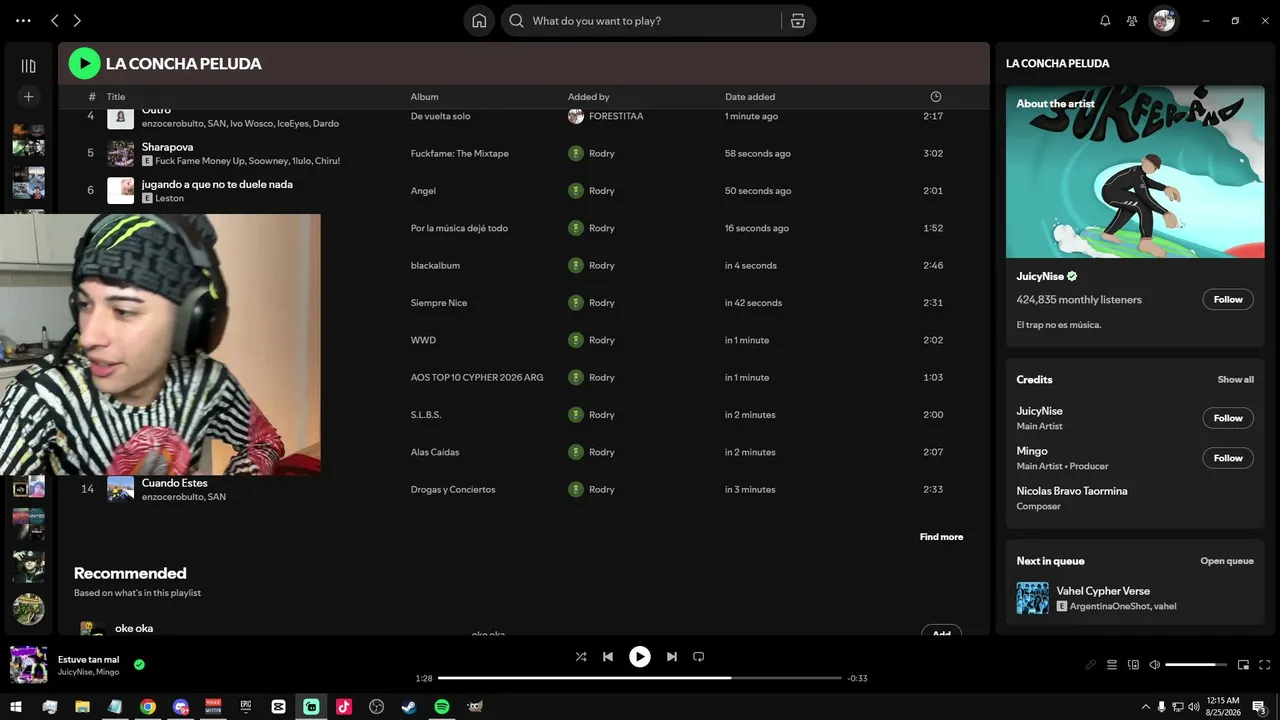The height and width of the screenshot is (720, 1280).
Task: Click Find more below the track list
Action: click(942, 537)
